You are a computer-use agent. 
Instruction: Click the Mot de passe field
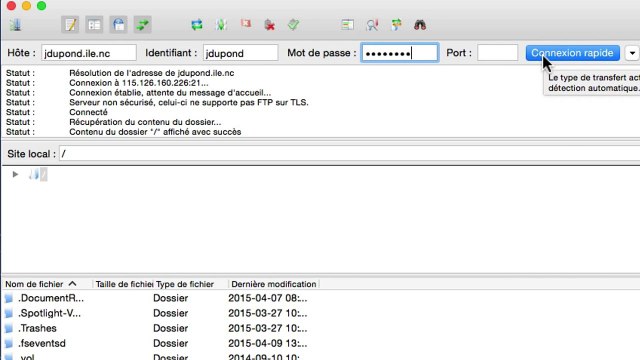click(x=400, y=53)
